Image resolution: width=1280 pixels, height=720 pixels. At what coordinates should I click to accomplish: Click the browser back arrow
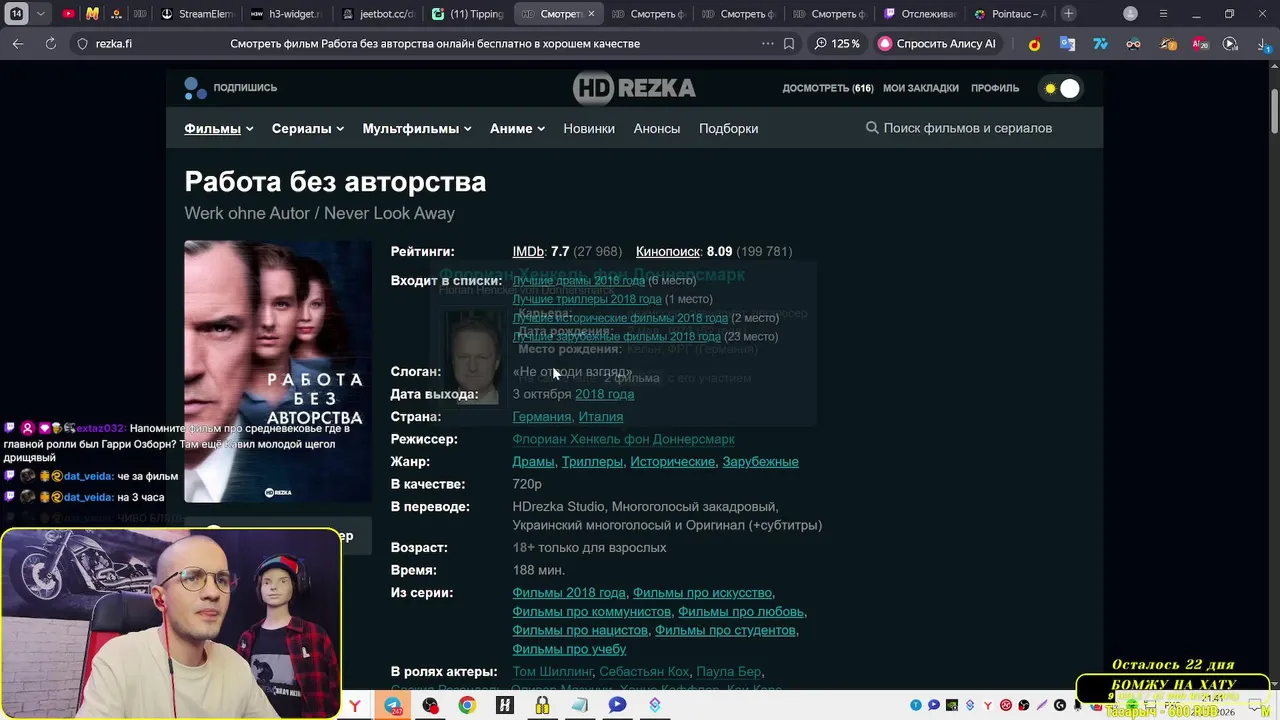[18, 44]
